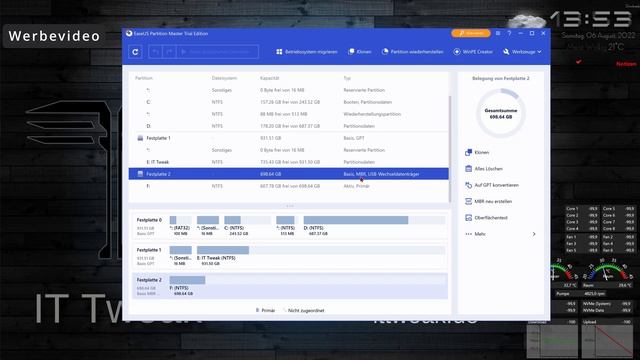Run Oberflächentest from sidebar

[486, 218]
